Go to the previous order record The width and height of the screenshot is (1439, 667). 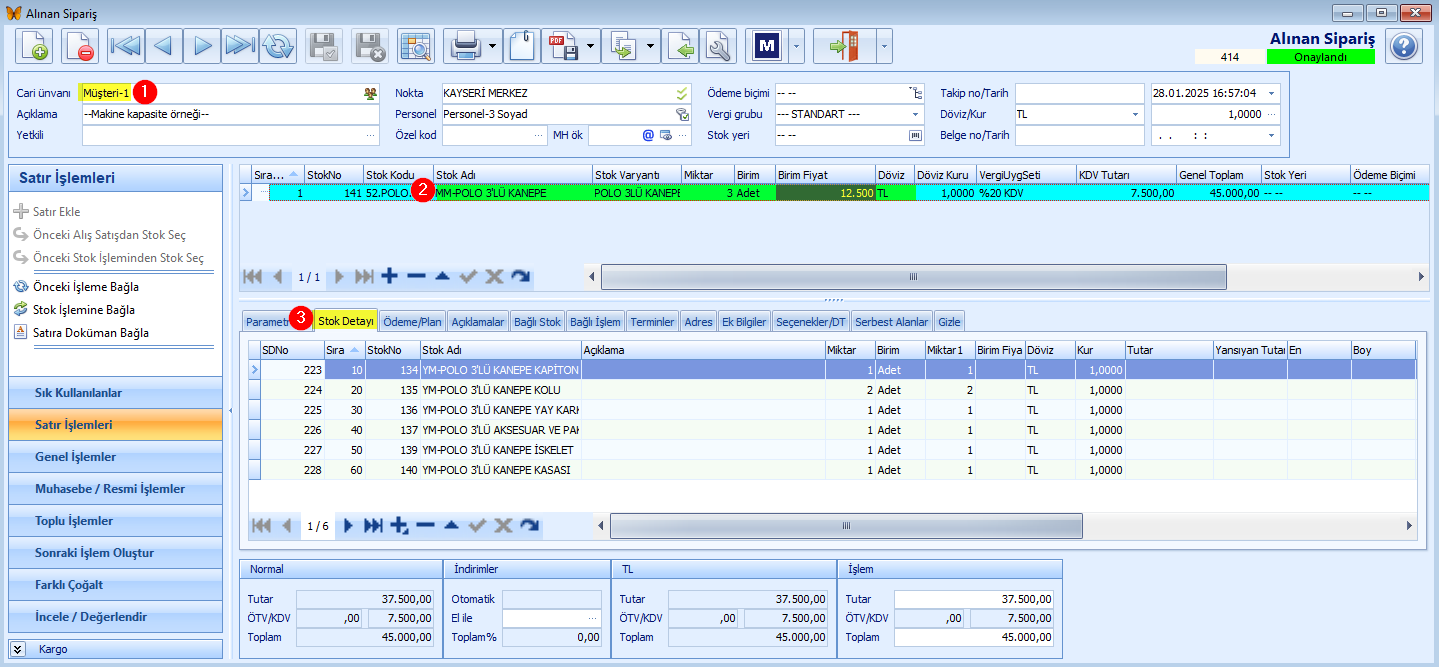(x=164, y=46)
